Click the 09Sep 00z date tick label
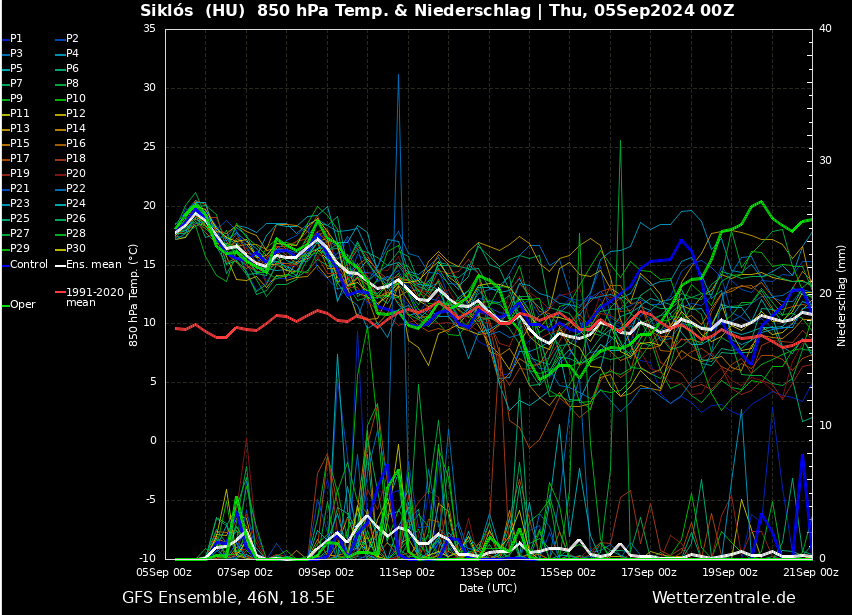The width and height of the screenshot is (852, 615). [x=327, y=572]
